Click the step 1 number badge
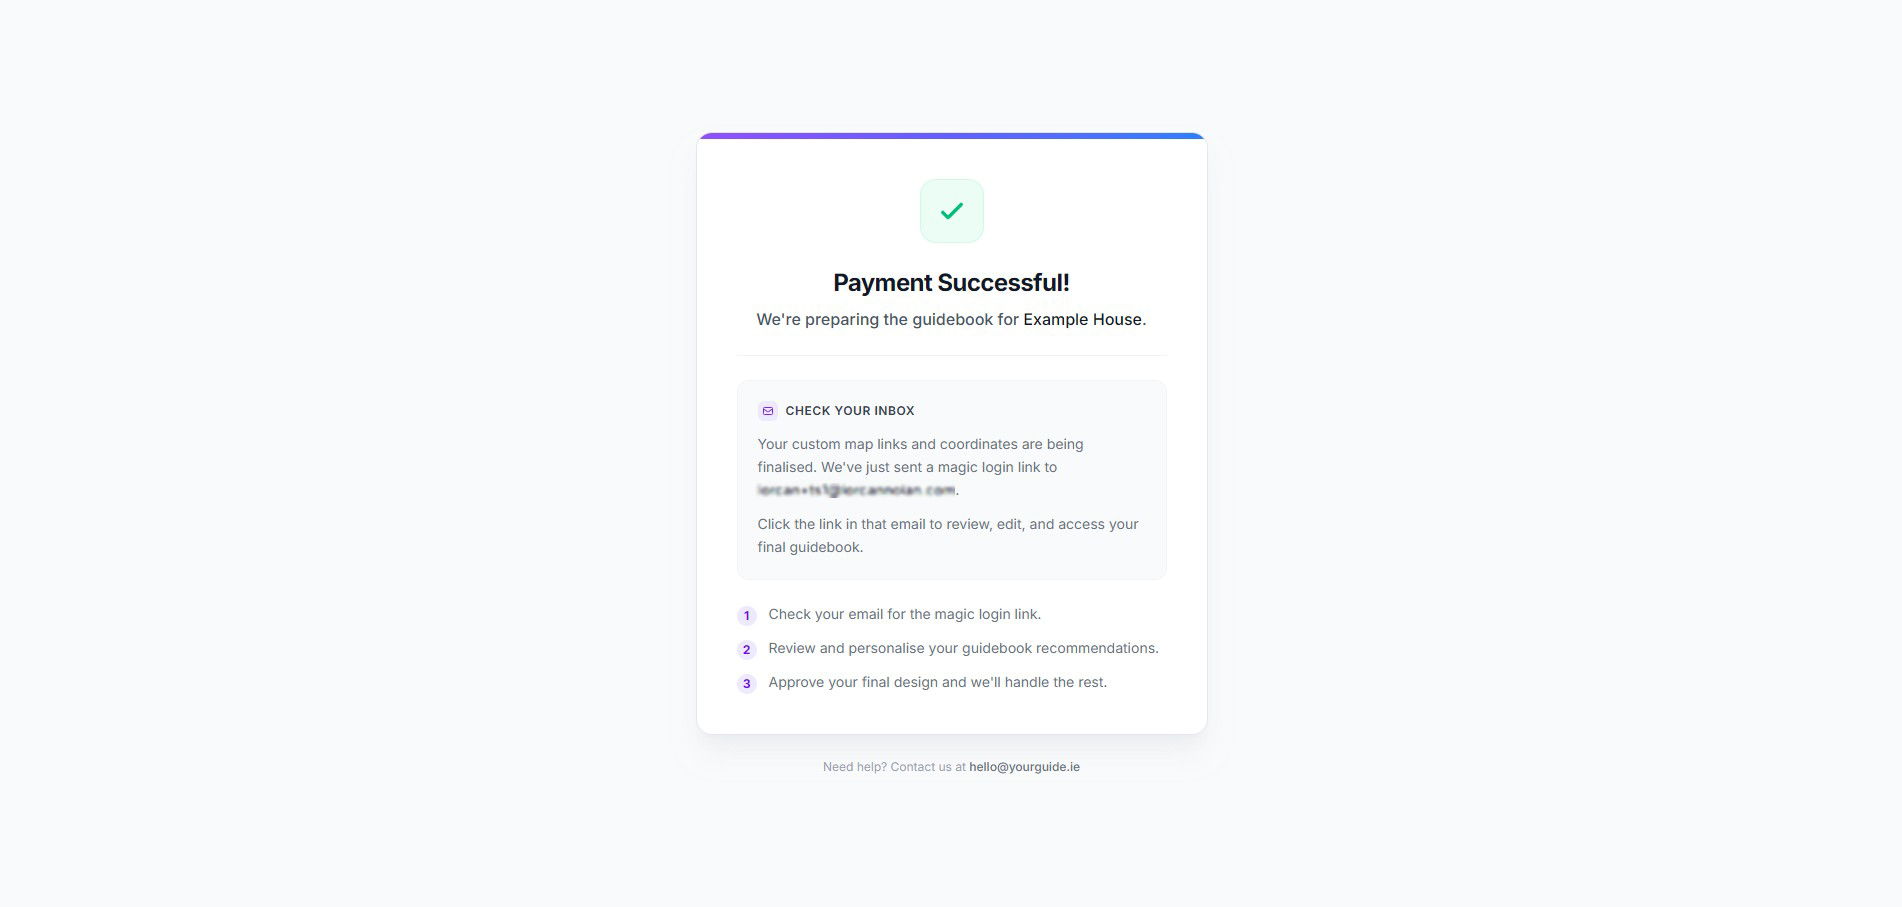 [x=746, y=616]
